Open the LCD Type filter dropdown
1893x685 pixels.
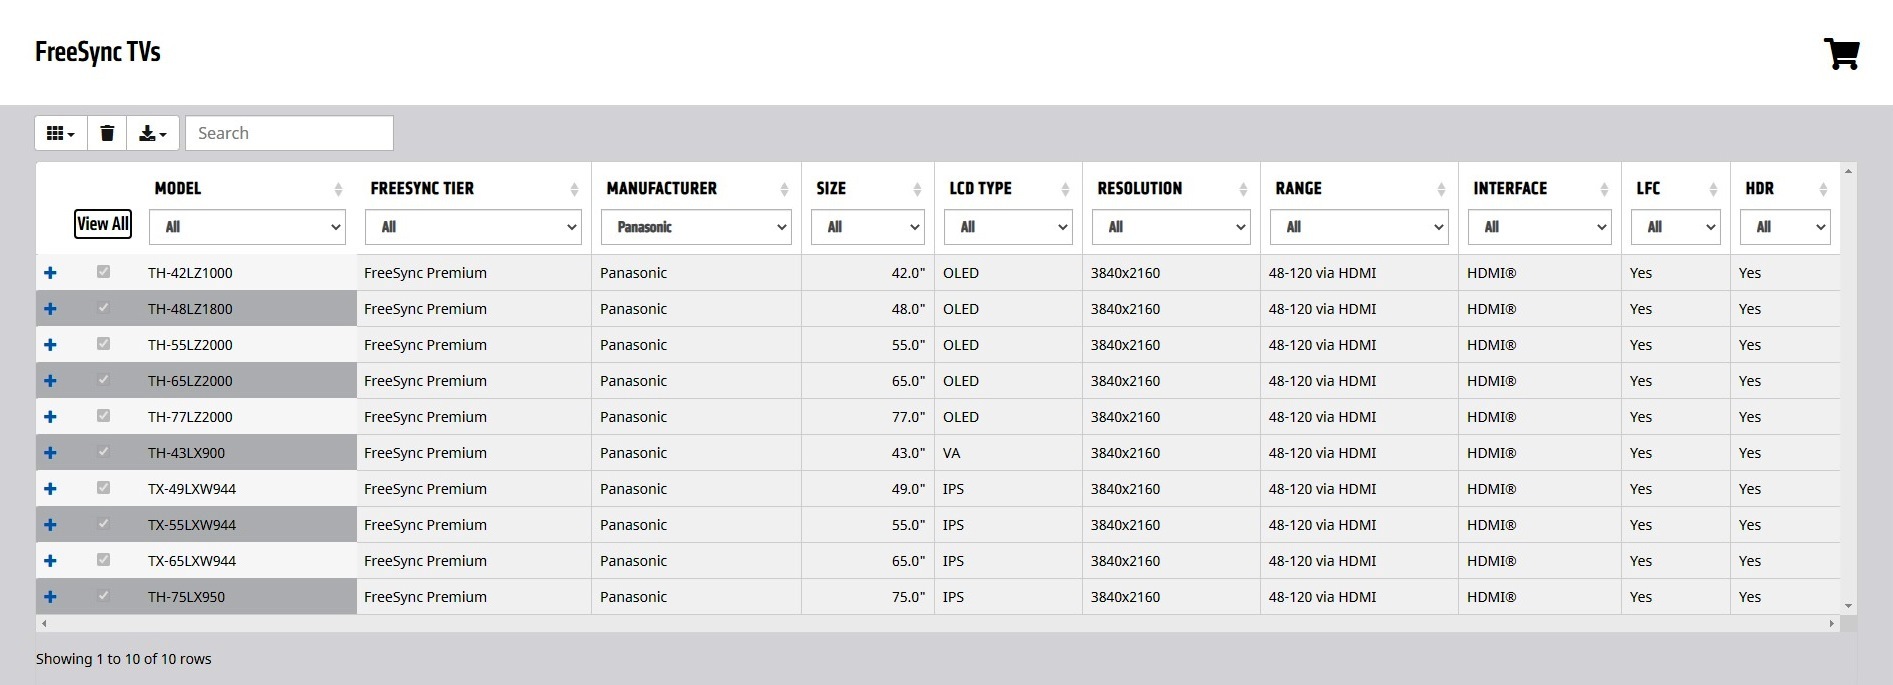[x=1008, y=227]
